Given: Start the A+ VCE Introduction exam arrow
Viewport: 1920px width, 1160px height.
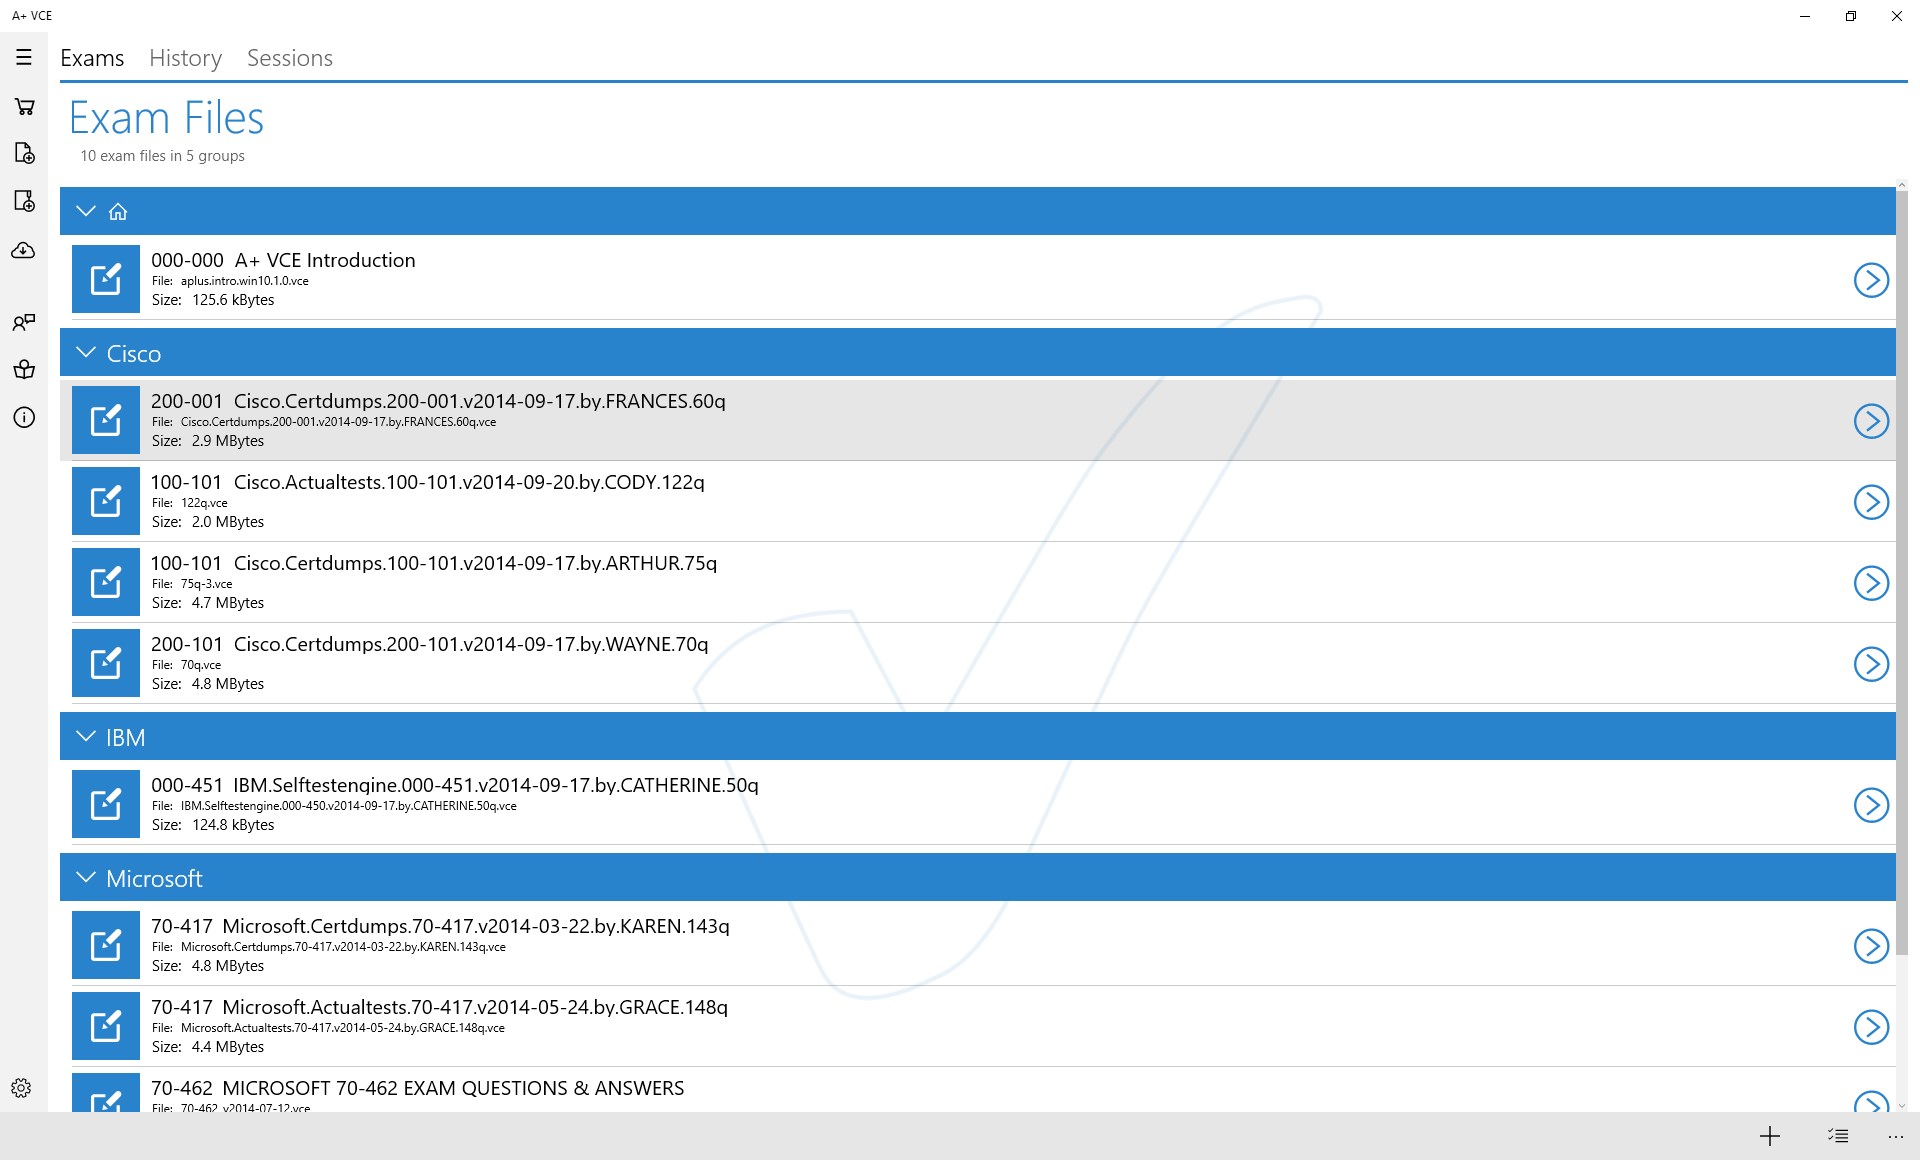Looking at the screenshot, I should coord(1871,280).
